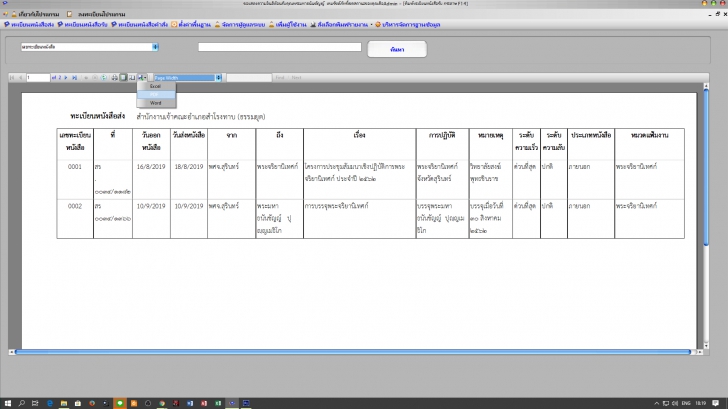Show hidden system tray icons

656,403
